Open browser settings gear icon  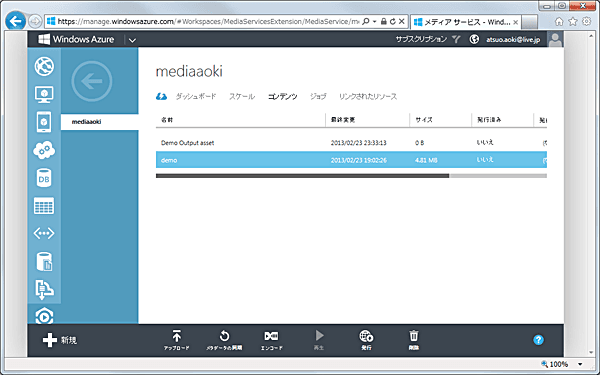587,21
